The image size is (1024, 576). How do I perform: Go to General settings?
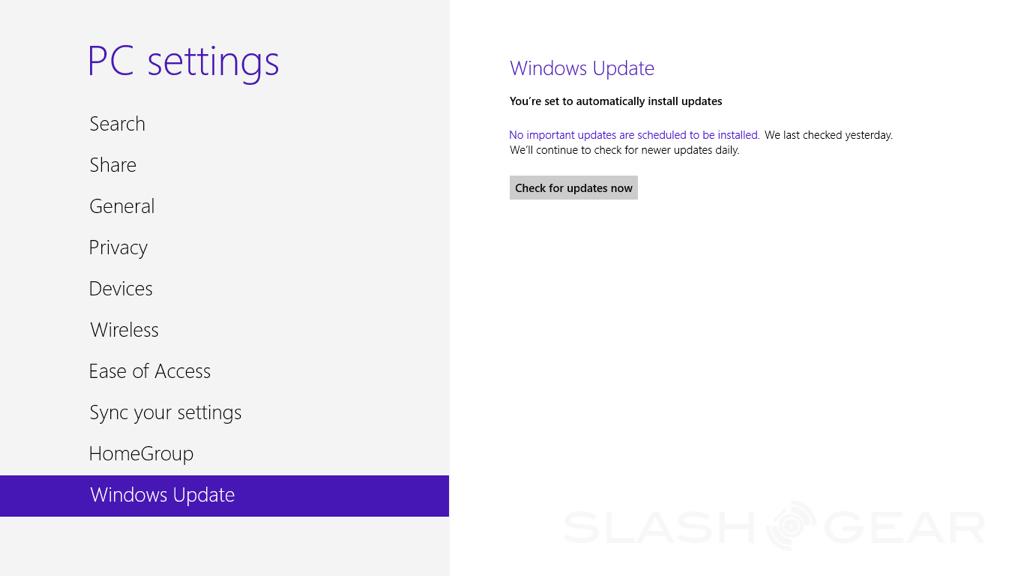pos(121,206)
